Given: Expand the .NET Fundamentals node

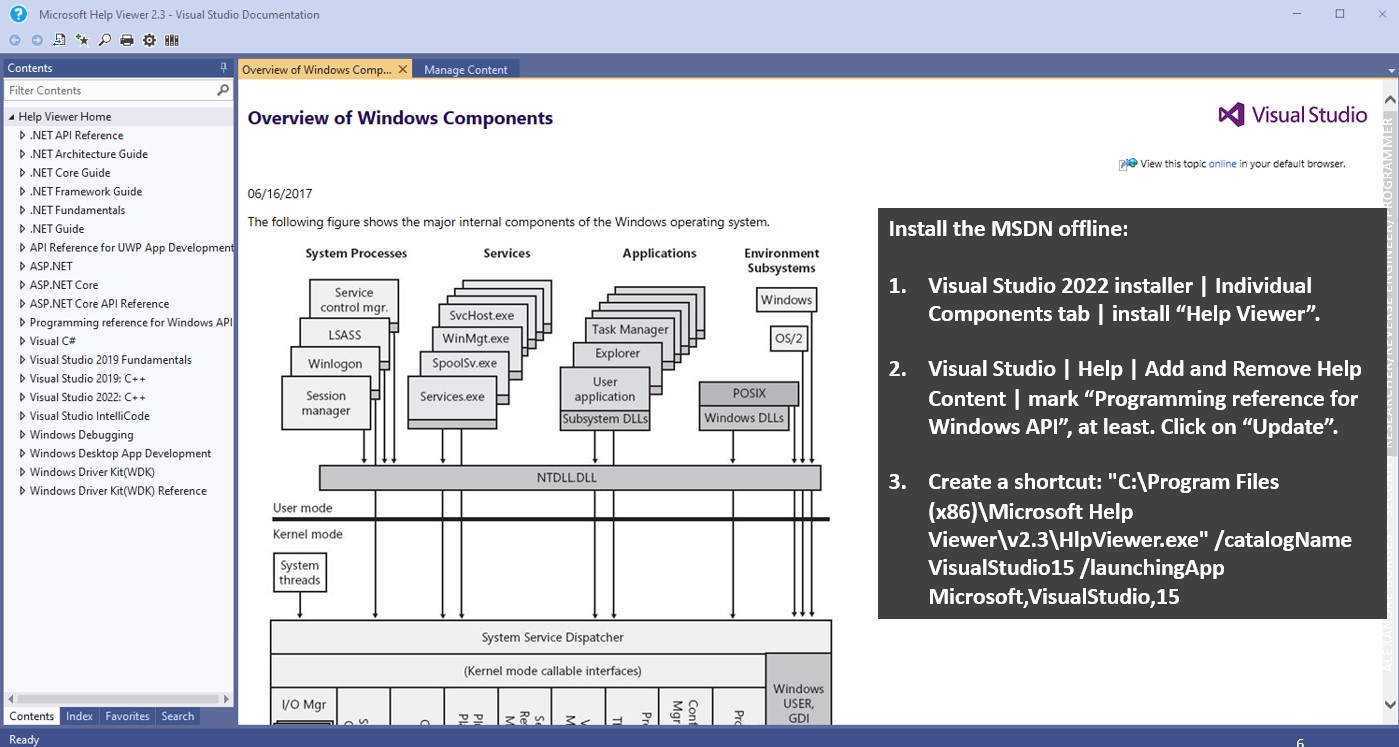Looking at the screenshot, I should 22,210.
